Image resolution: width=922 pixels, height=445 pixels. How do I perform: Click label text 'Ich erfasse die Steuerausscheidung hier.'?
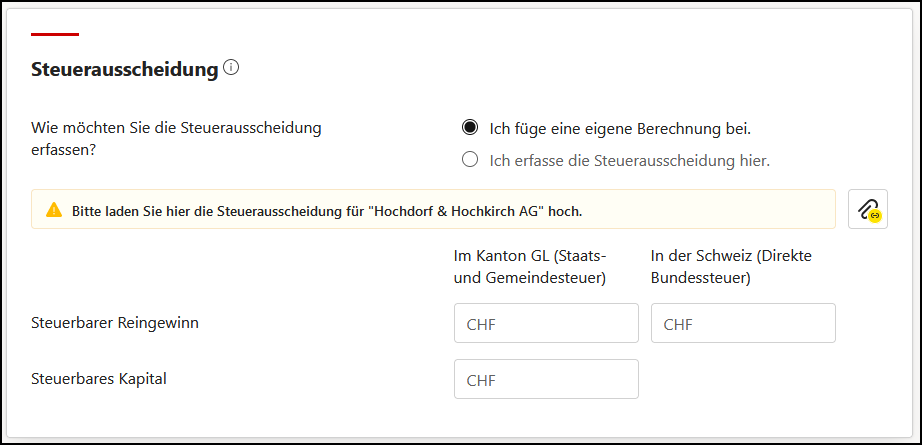click(x=630, y=160)
